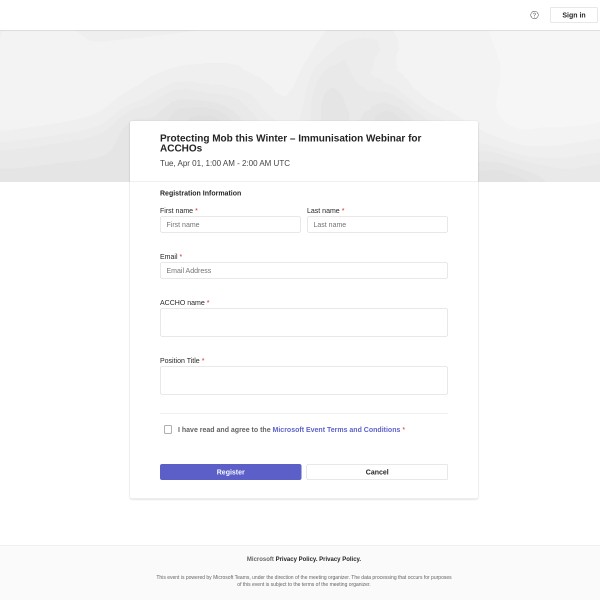
Task: Click the Position Title field label
Action: [180, 361]
